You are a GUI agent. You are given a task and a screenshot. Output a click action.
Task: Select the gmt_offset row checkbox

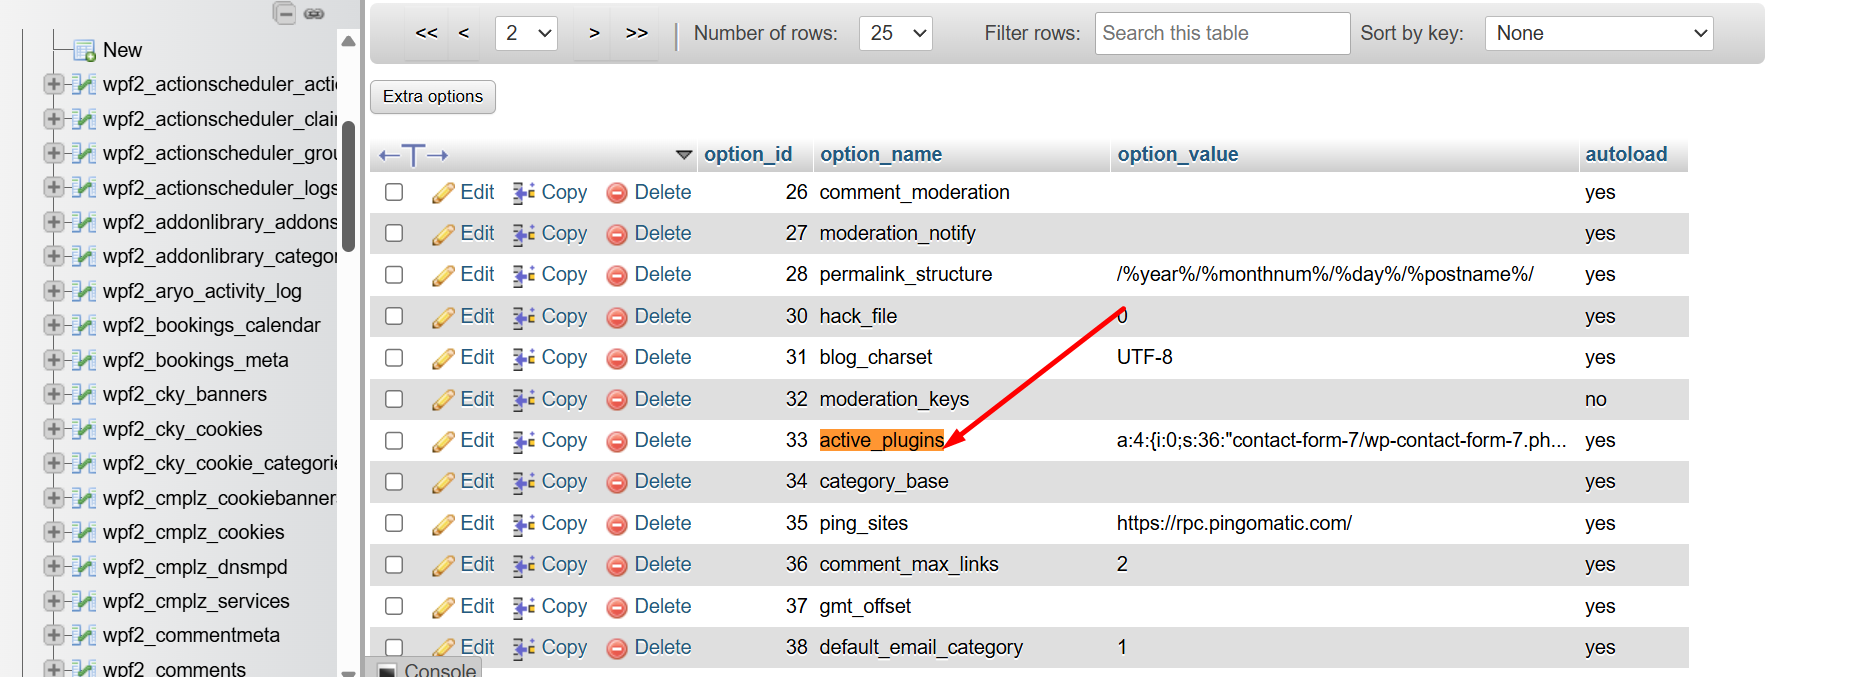click(394, 606)
